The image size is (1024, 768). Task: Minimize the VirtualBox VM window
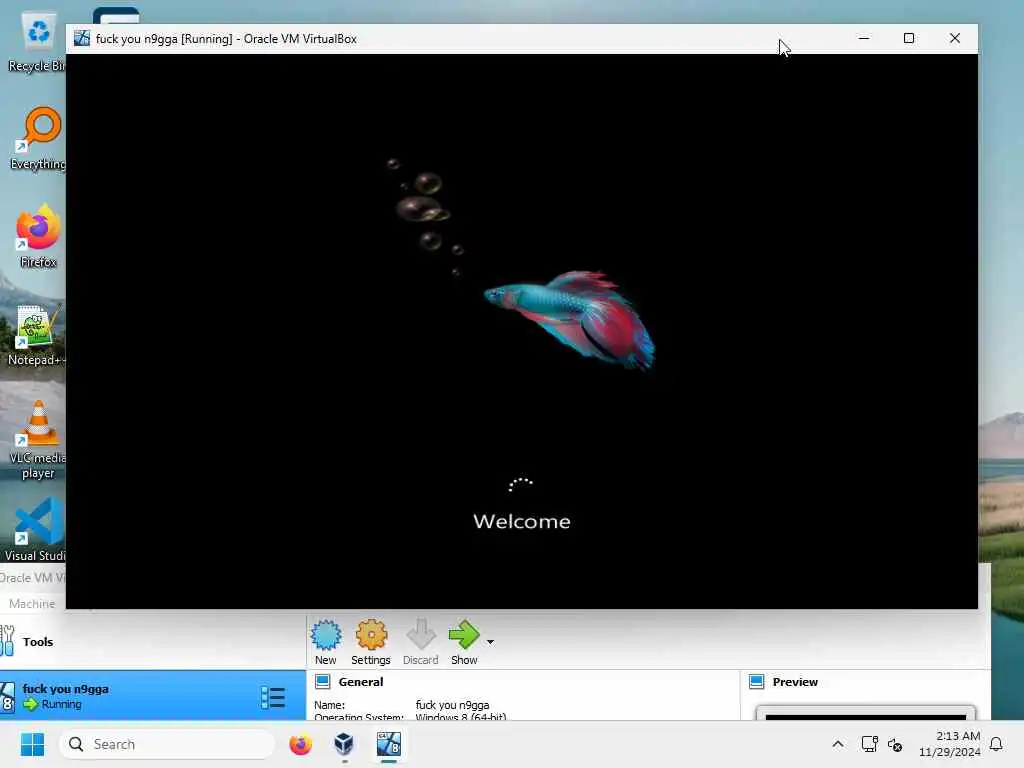[863, 39]
